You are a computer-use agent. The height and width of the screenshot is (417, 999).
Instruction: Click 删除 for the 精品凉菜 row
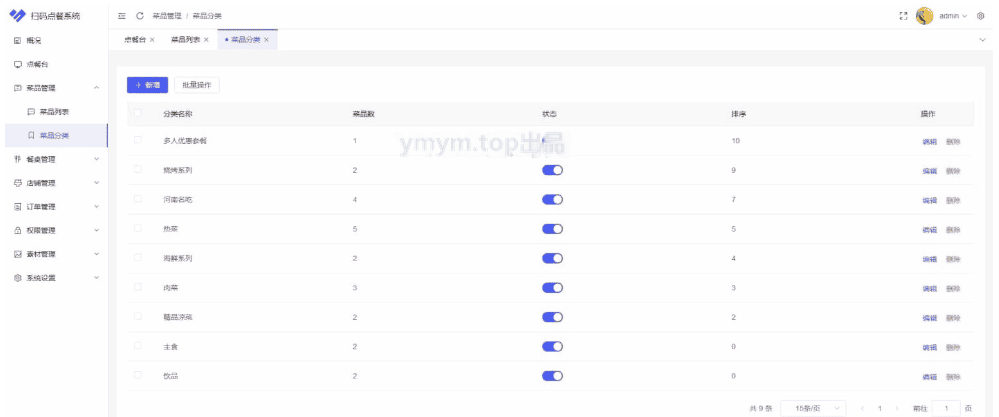[953, 318]
